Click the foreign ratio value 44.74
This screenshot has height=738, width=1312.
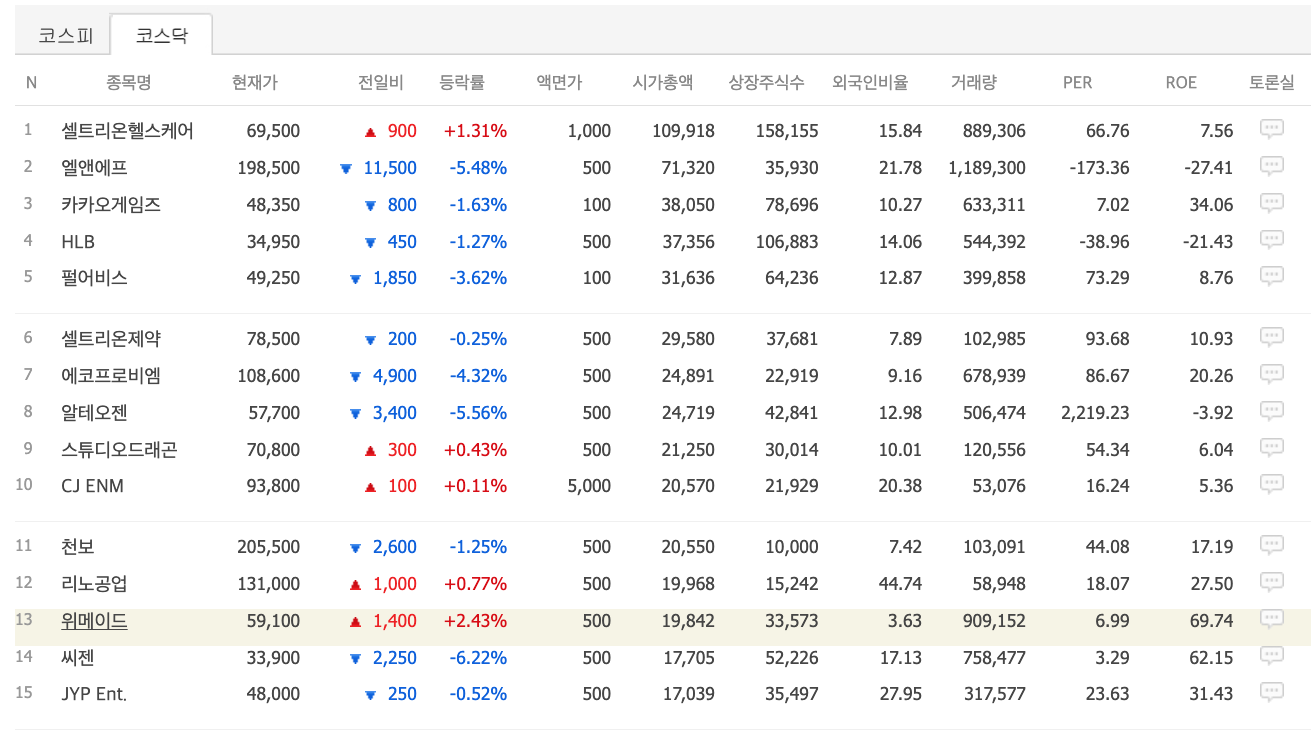pos(901,584)
